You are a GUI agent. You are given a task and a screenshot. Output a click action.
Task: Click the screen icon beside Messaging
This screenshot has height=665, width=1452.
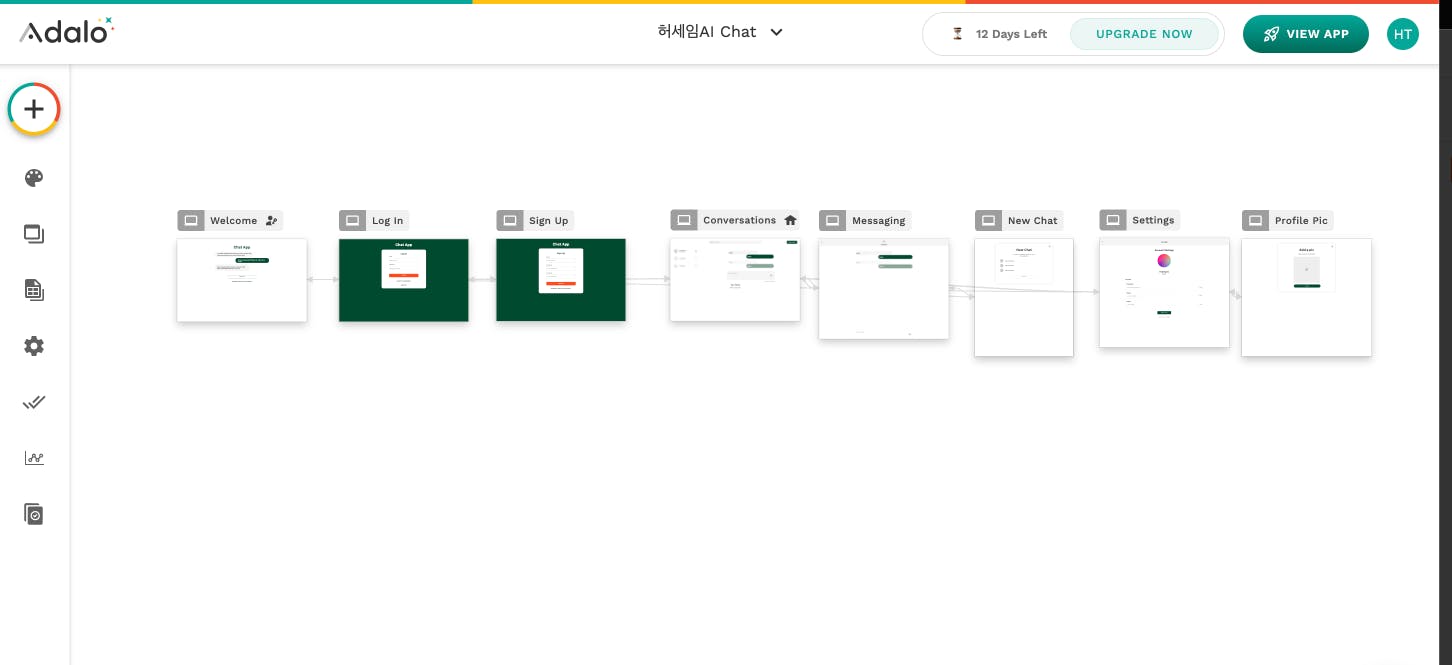pos(833,221)
